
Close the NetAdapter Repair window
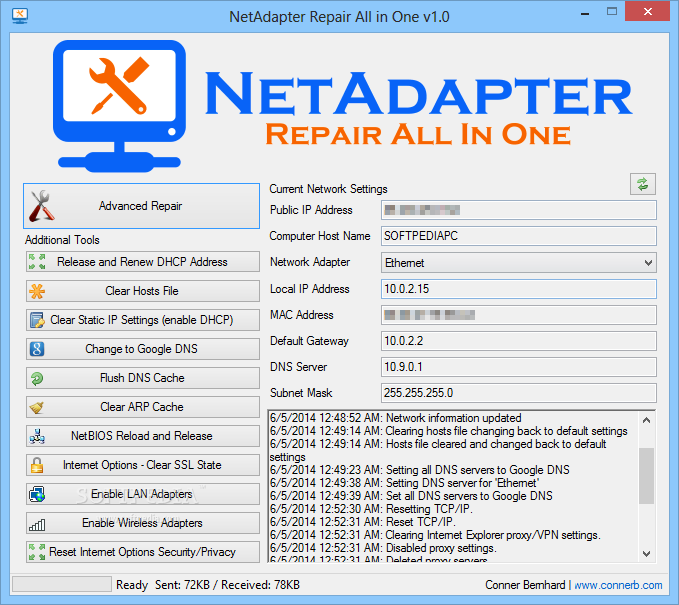pyautogui.click(x=647, y=12)
